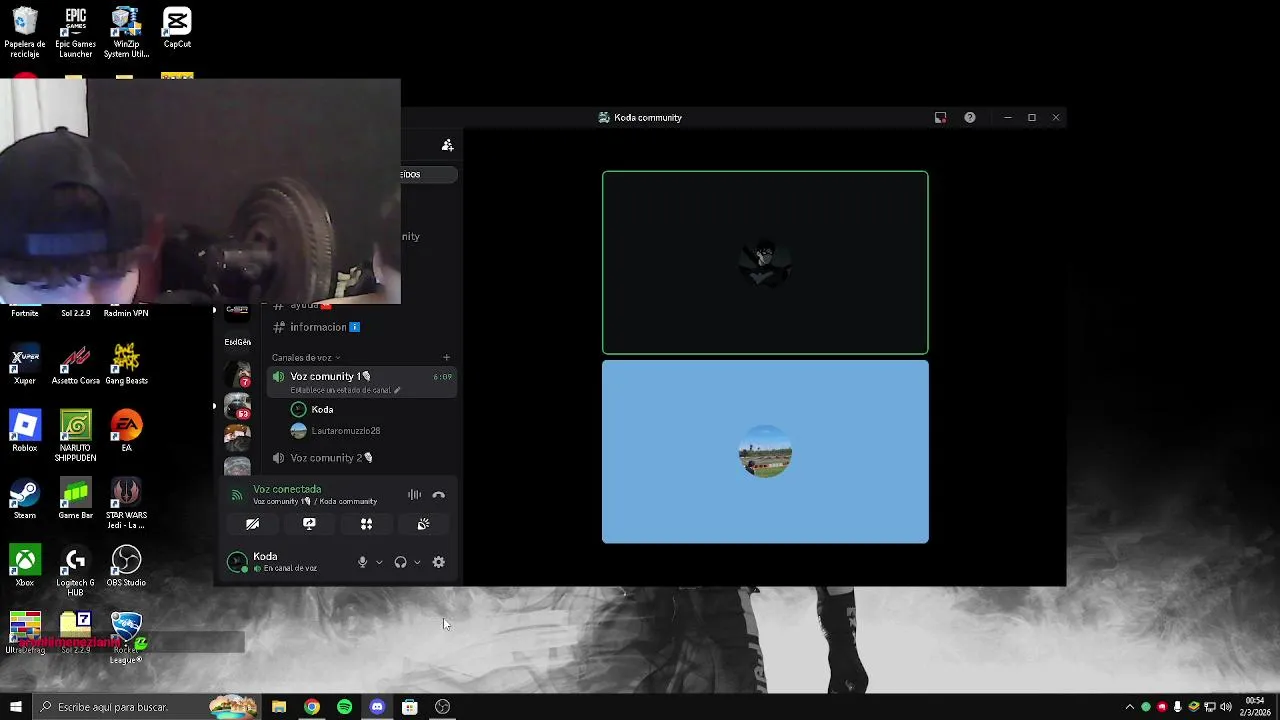Open Epic Games Launcher desktop shortcut
The height and width of the screenshot is (720, 1280).
tap(75, 32)
